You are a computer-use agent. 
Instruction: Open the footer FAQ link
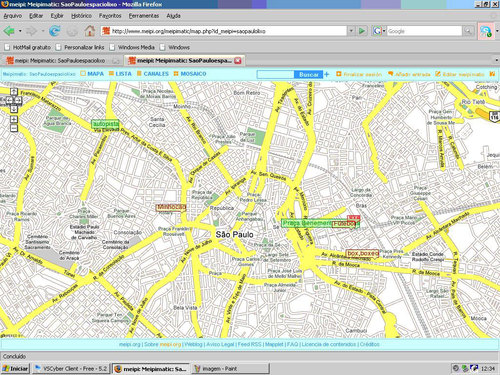pyautogui.click(x=292, y=344)
